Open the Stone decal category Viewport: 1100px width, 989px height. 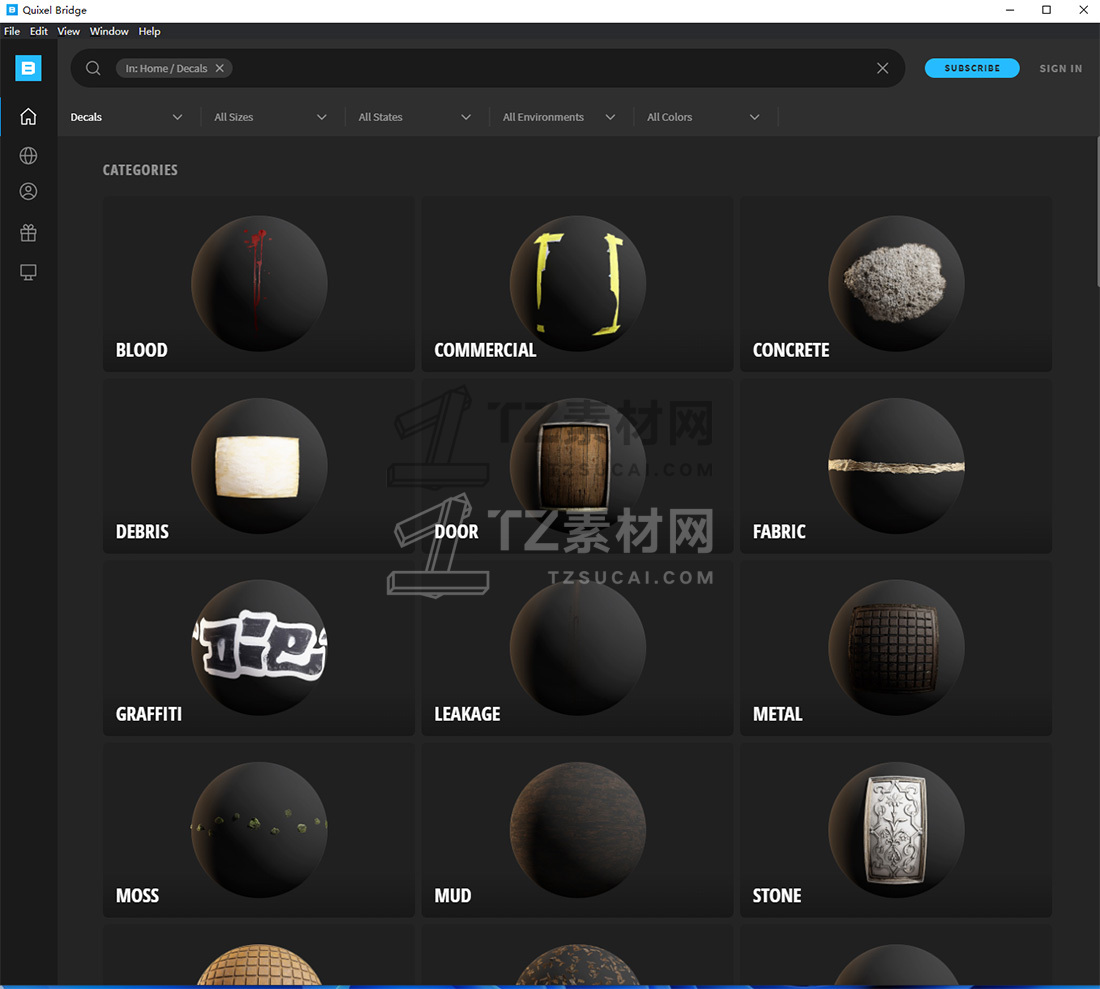pyautogui.click(x=896, y=830)
